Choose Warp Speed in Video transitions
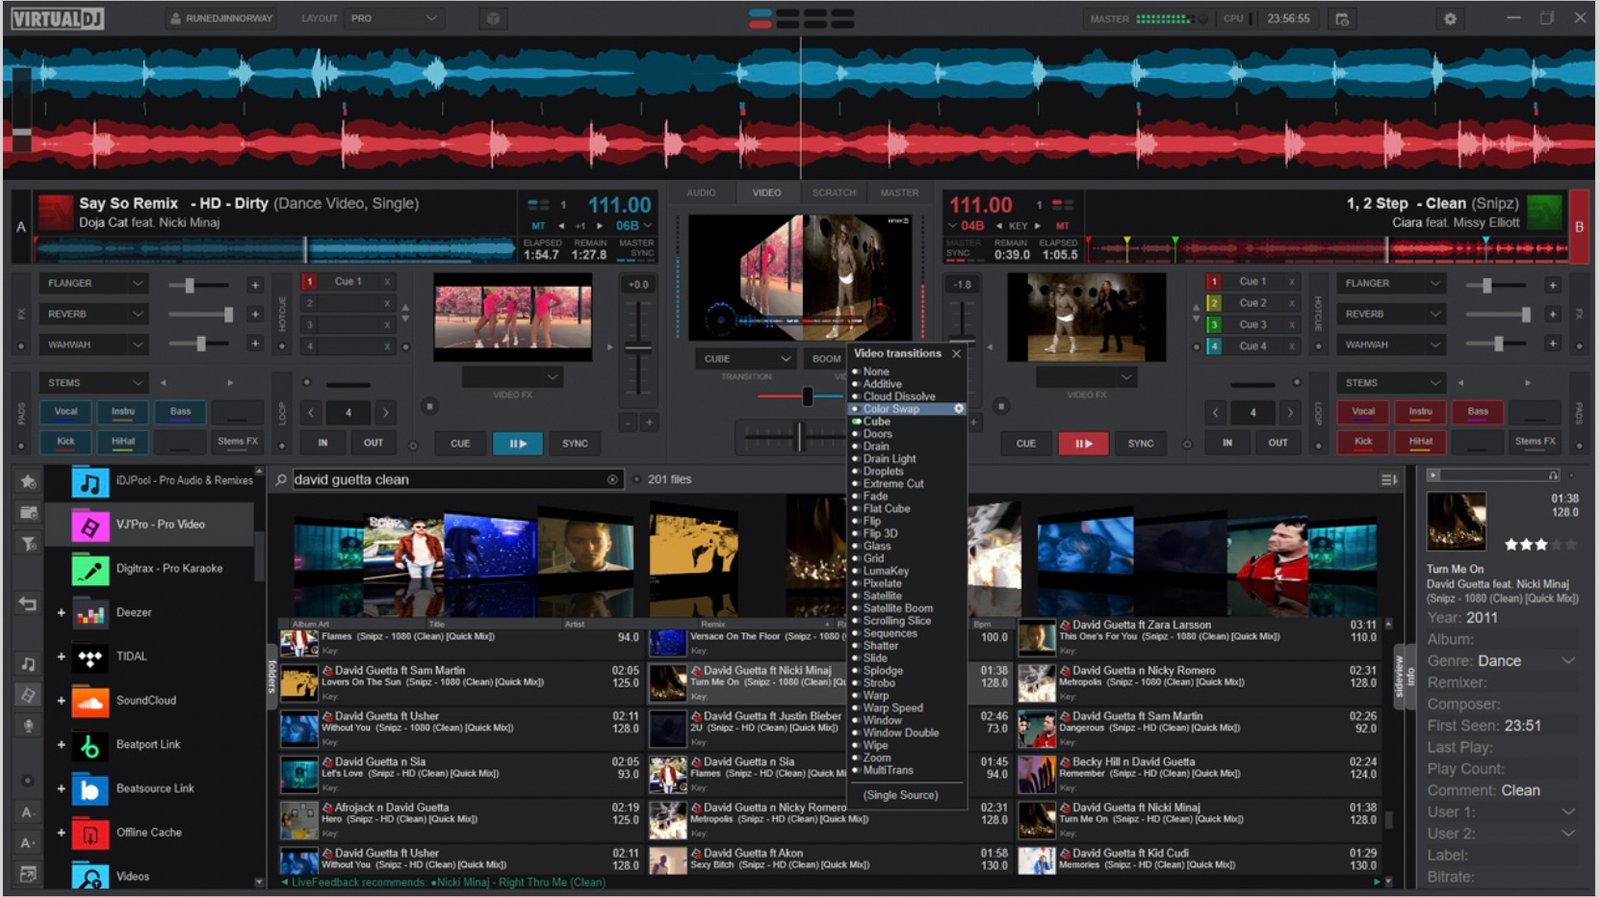Screen dimensions: 1600x897 tap(893, 708)
